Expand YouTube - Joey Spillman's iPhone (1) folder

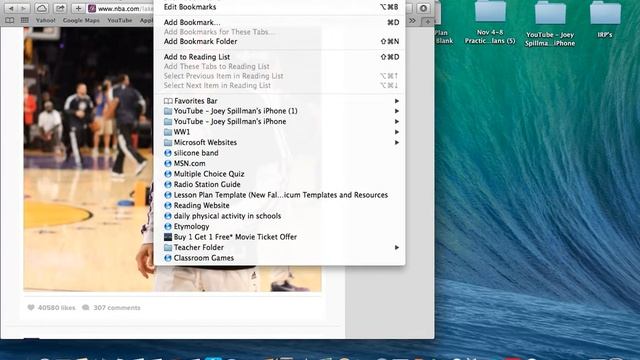[280, 111]
